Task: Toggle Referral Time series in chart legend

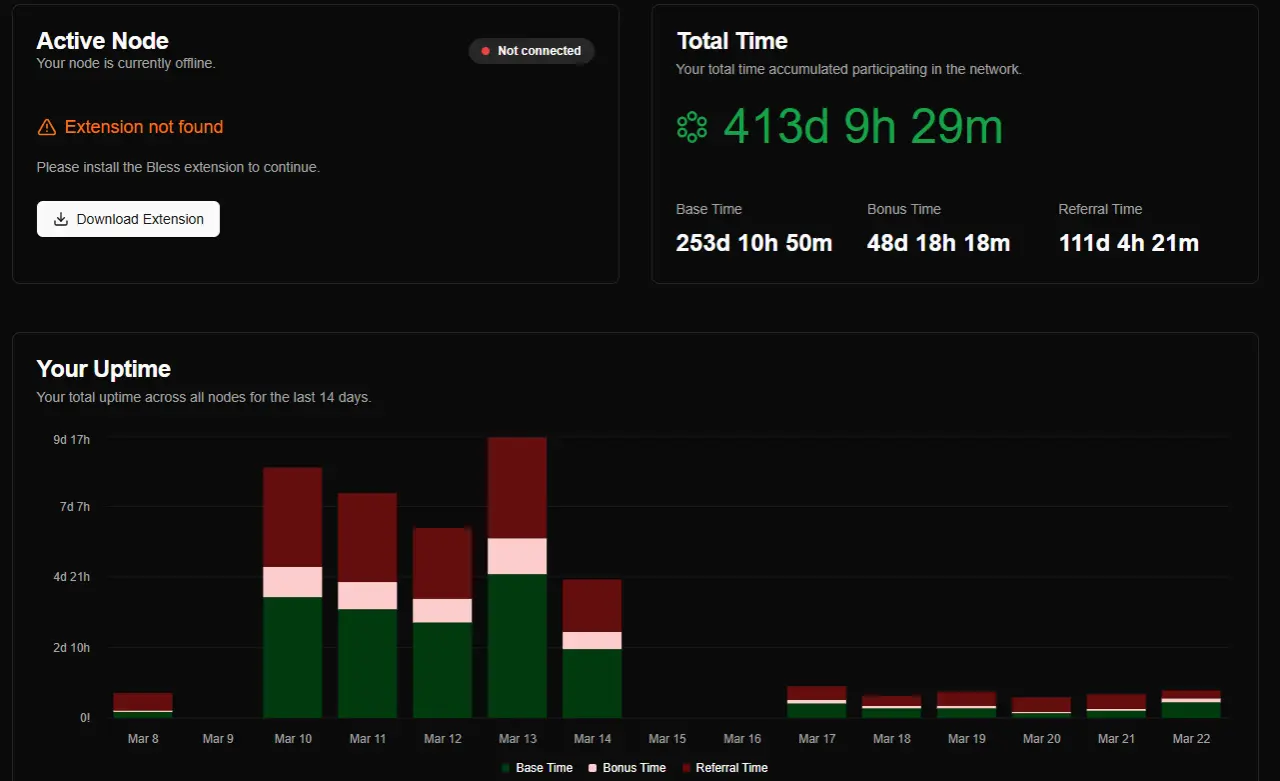Action: point(725,768)
